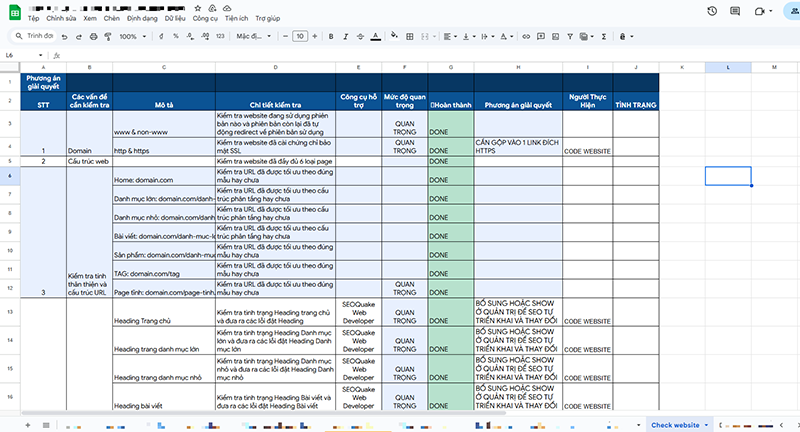Open the text color picker

376,36
